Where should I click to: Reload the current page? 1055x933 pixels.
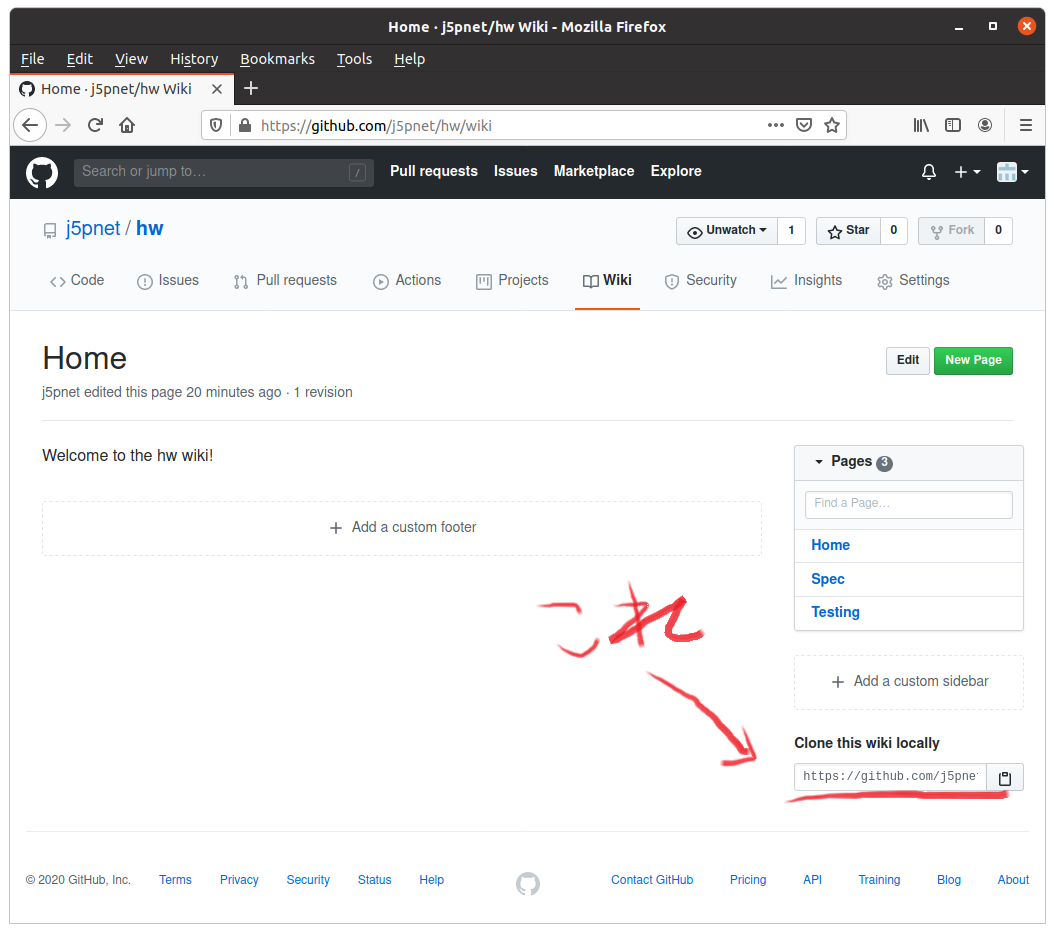click(95, 125)
